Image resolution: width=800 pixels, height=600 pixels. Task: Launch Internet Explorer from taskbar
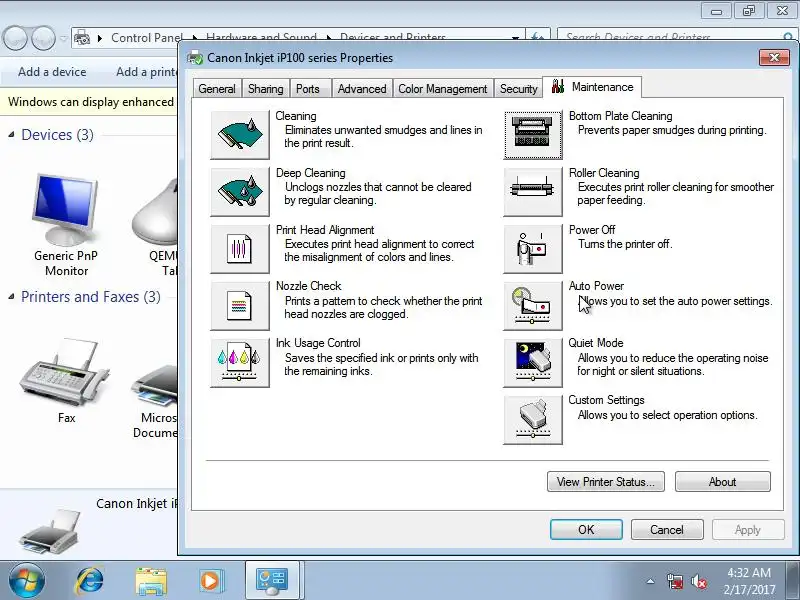pyautogui.click(x=90, y=581)
